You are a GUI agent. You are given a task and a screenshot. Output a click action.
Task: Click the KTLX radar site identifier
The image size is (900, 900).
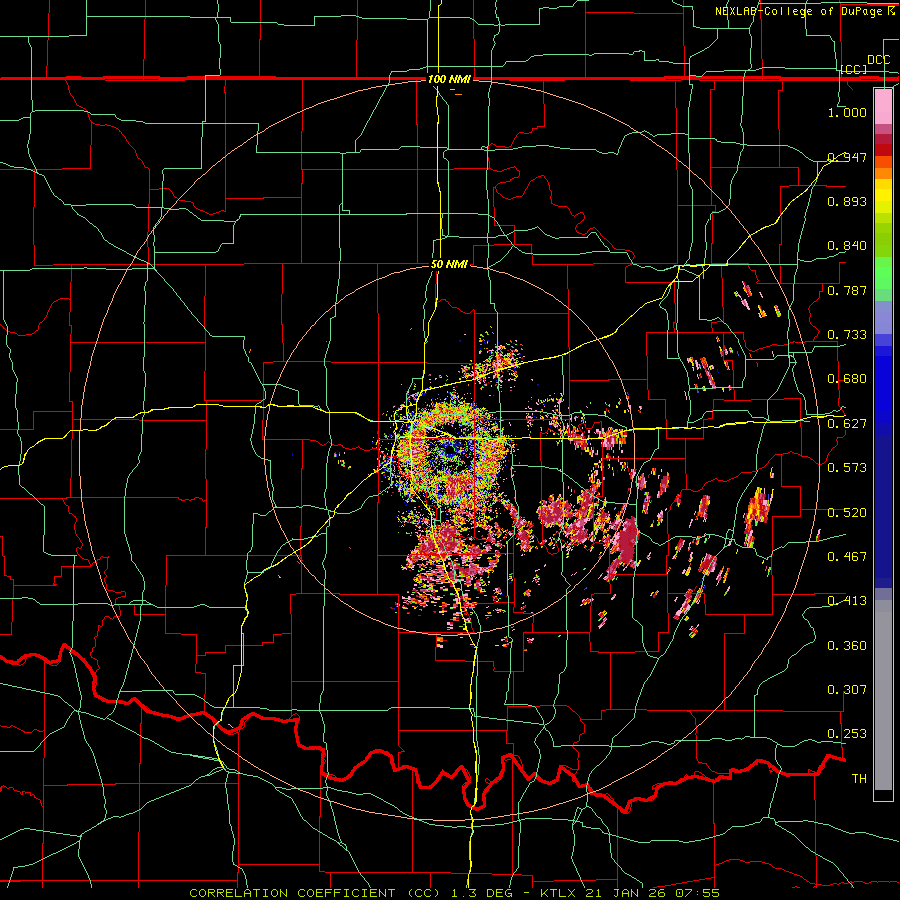coord(559,893)
